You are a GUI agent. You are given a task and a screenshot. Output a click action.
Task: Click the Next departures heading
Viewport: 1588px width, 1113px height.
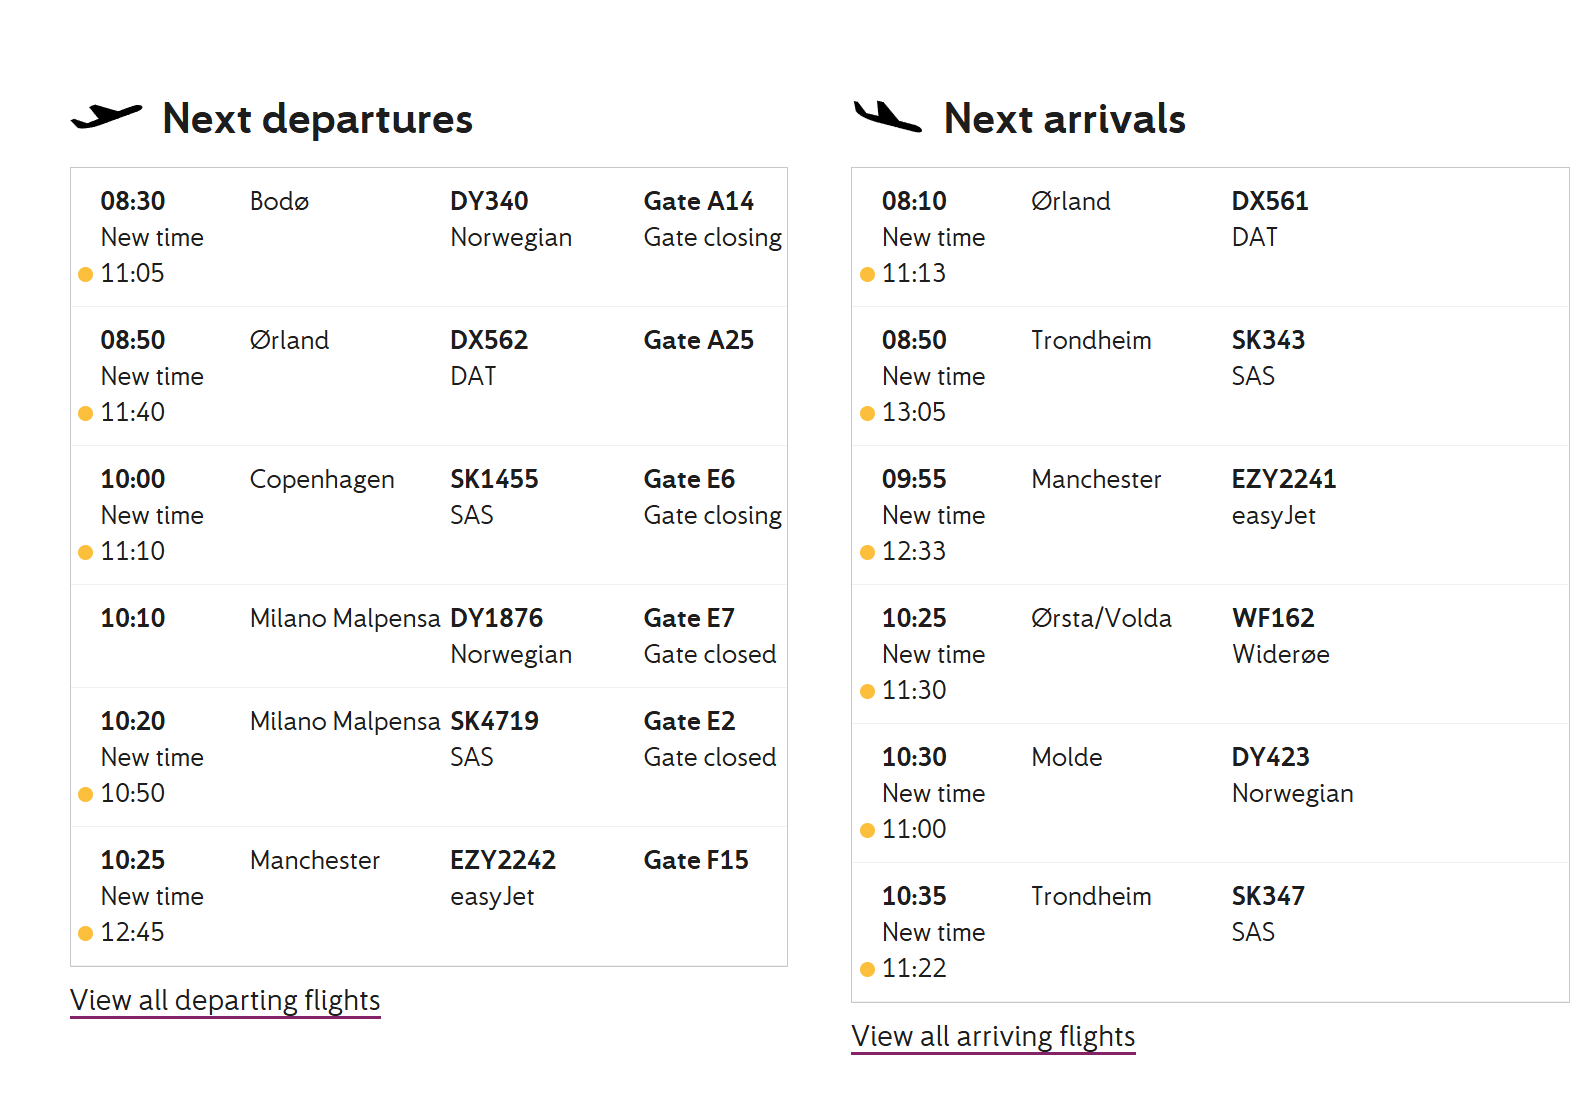317,119
